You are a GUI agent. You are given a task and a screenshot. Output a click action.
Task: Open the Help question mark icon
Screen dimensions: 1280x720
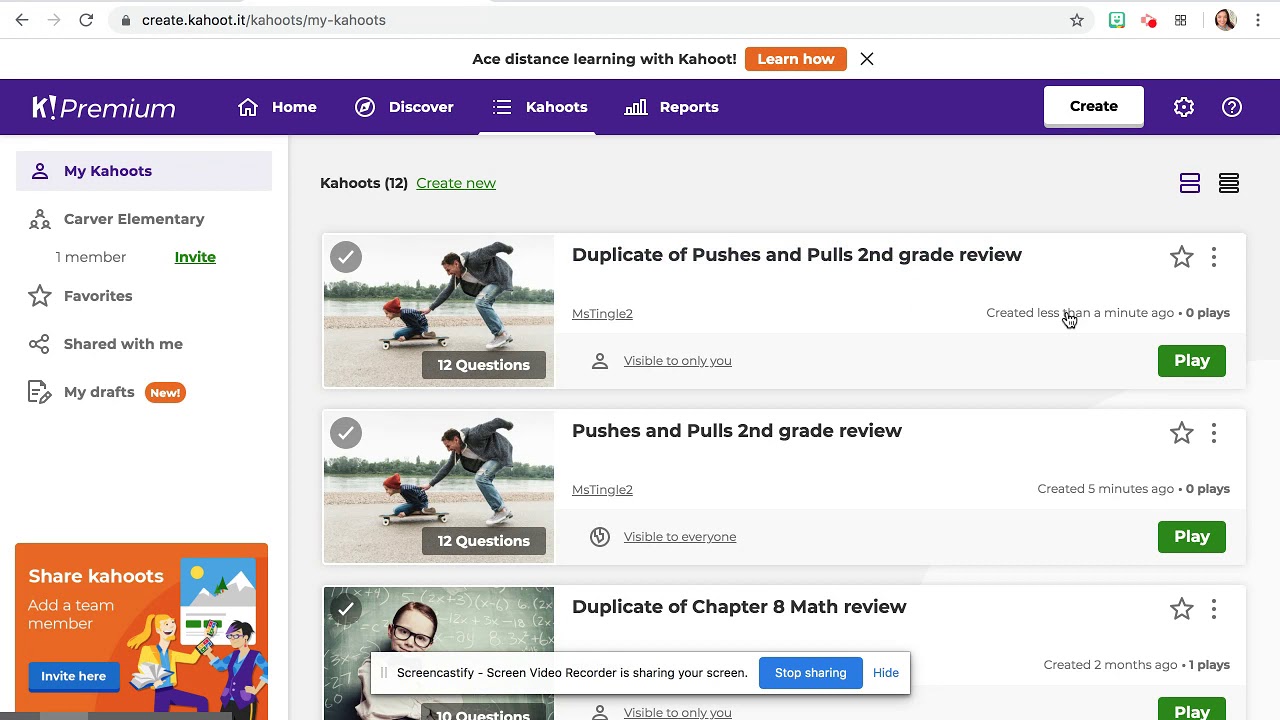[1232, 107]
